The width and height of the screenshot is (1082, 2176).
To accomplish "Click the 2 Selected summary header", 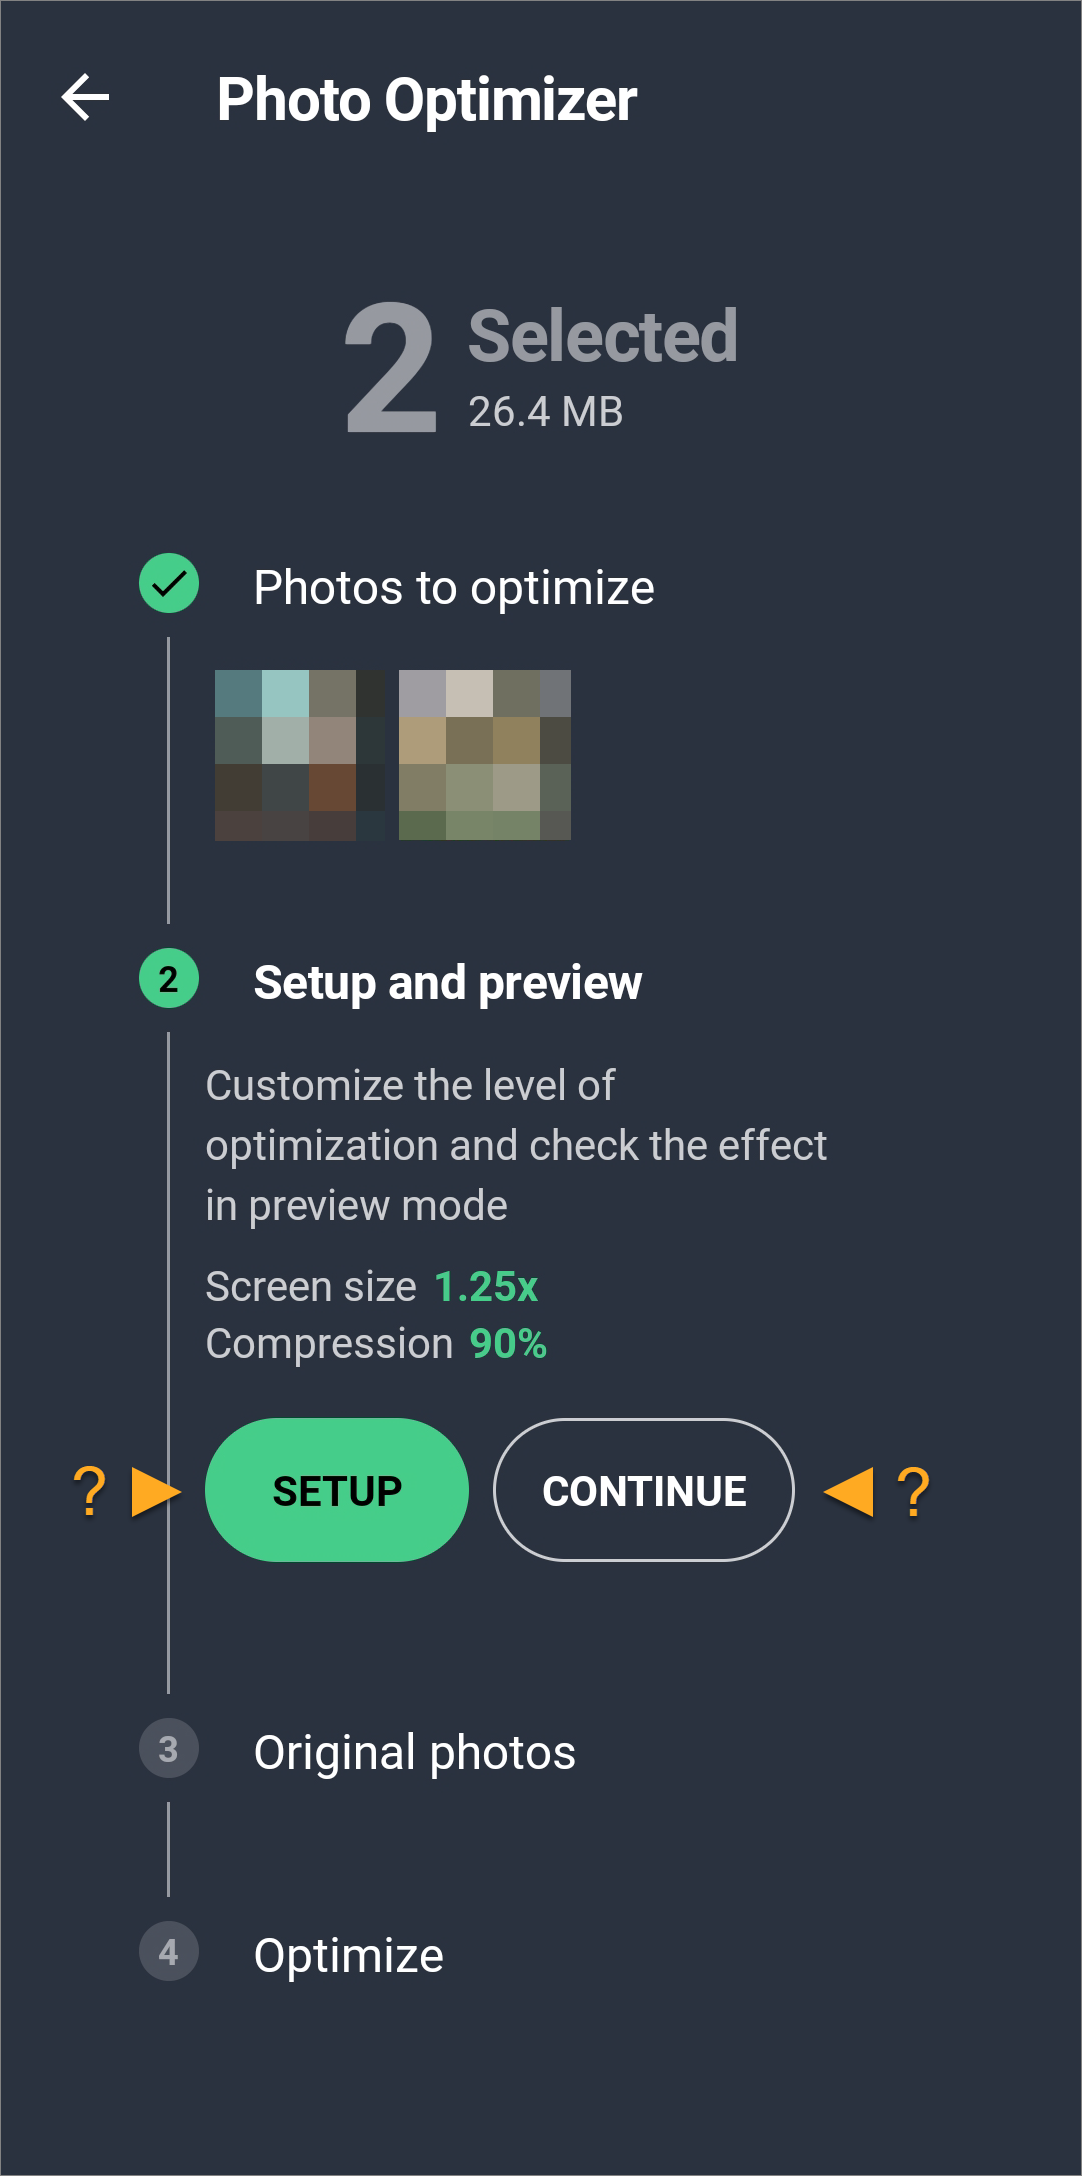I will (541, 368).
